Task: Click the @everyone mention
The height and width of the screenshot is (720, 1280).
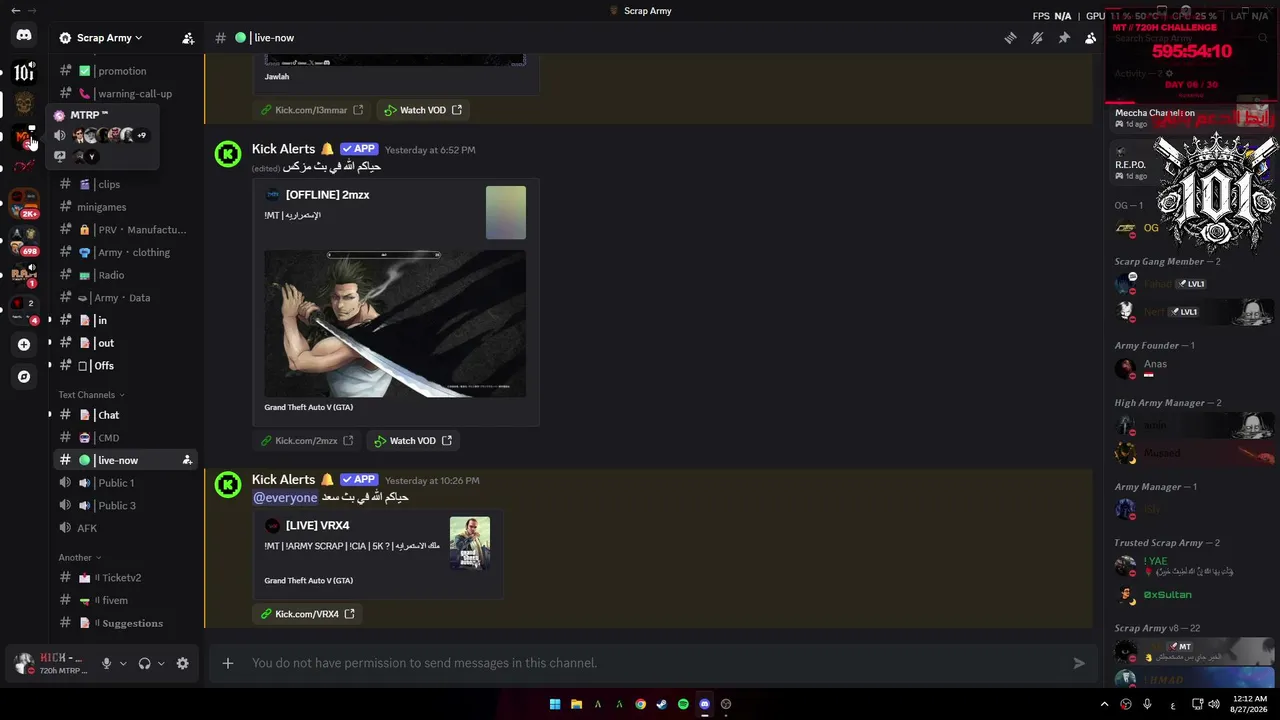Action: (285, 497)
